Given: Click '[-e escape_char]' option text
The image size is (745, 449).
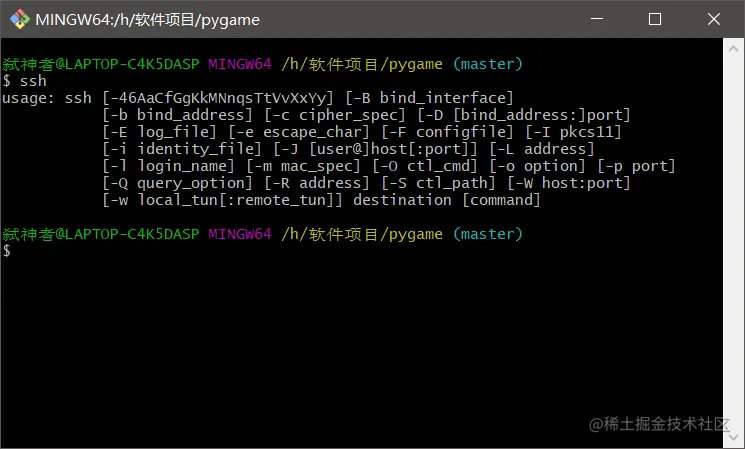Looking at the screenshot, I should coord(299,132).
